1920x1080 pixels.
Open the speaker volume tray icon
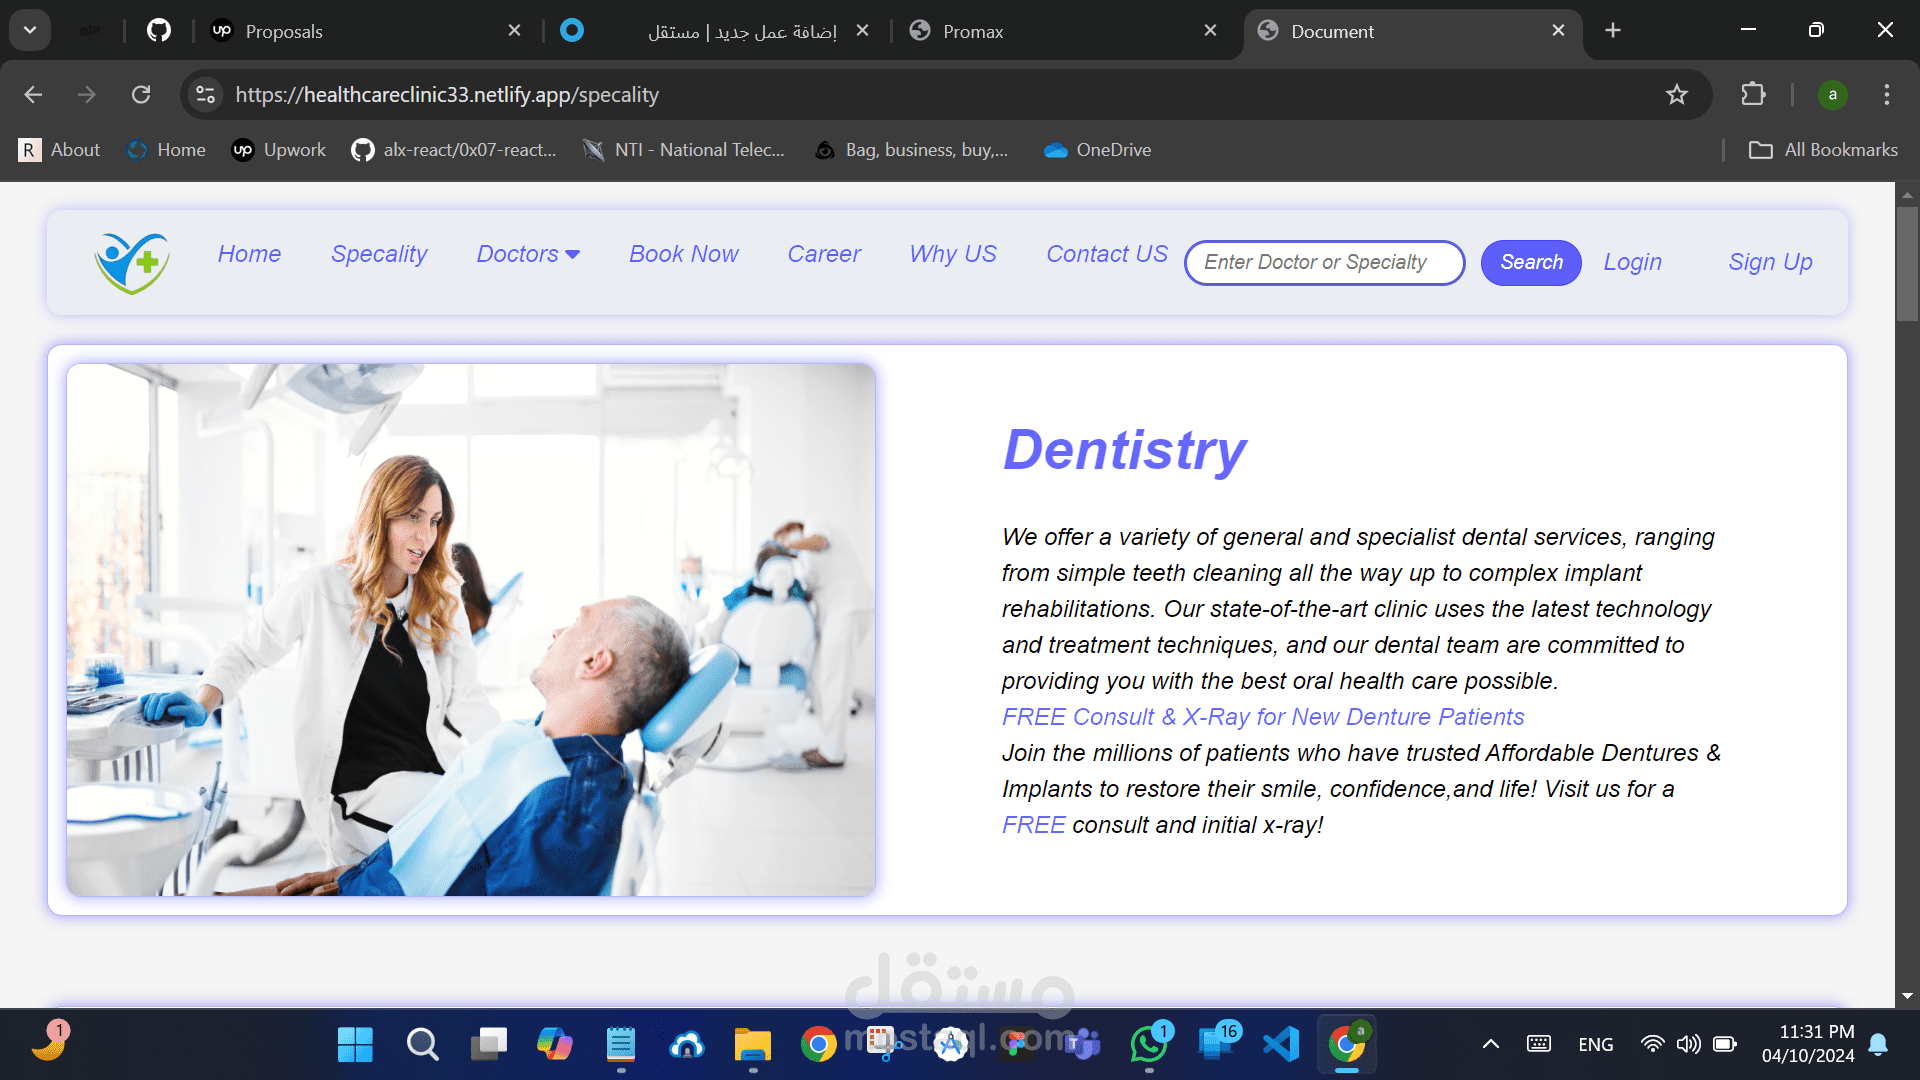[1688, 1045]
